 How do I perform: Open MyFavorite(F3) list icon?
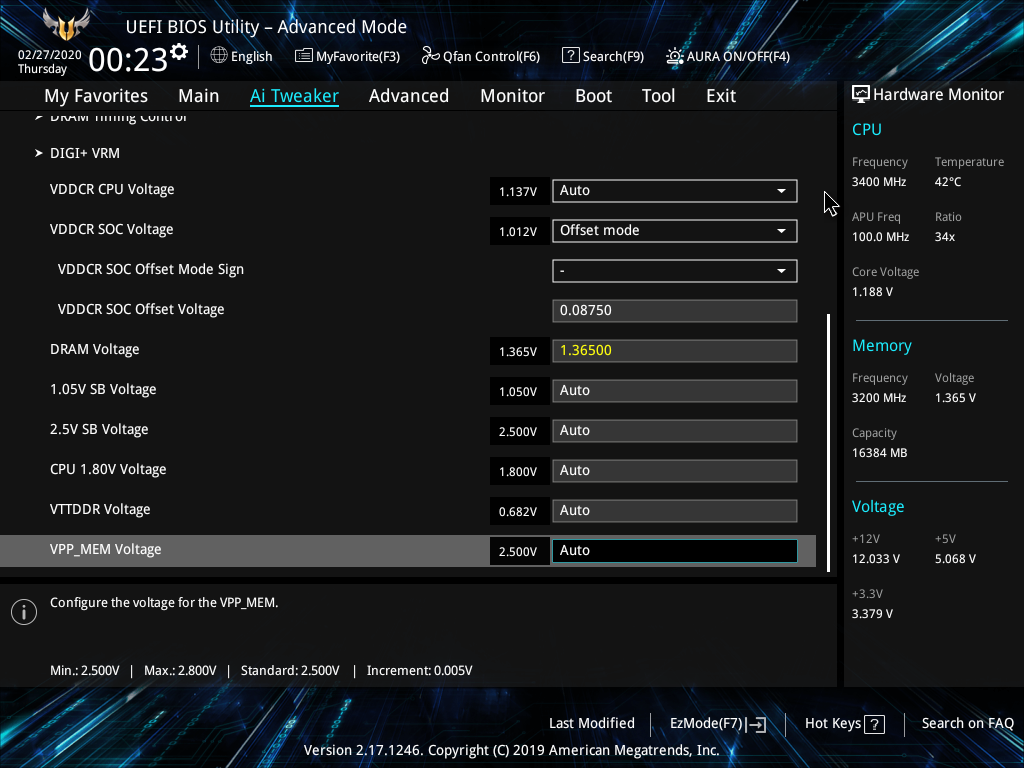(x=304, y=56)
